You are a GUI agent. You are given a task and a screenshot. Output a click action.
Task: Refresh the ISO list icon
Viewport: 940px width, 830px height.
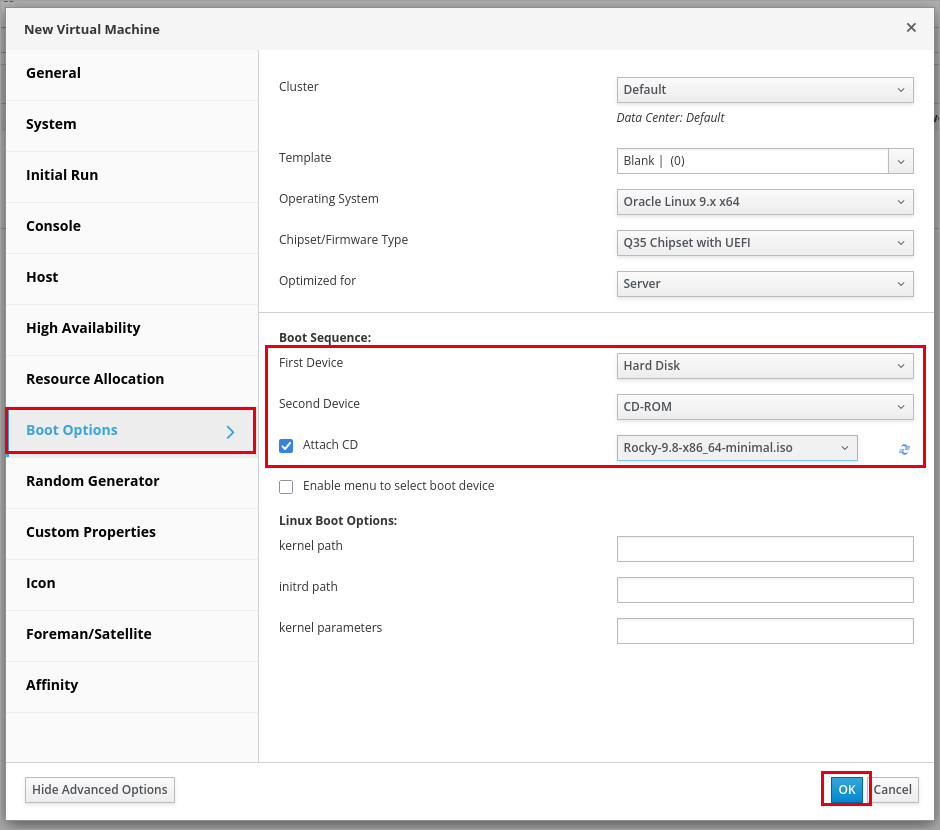tap(904, 449)
